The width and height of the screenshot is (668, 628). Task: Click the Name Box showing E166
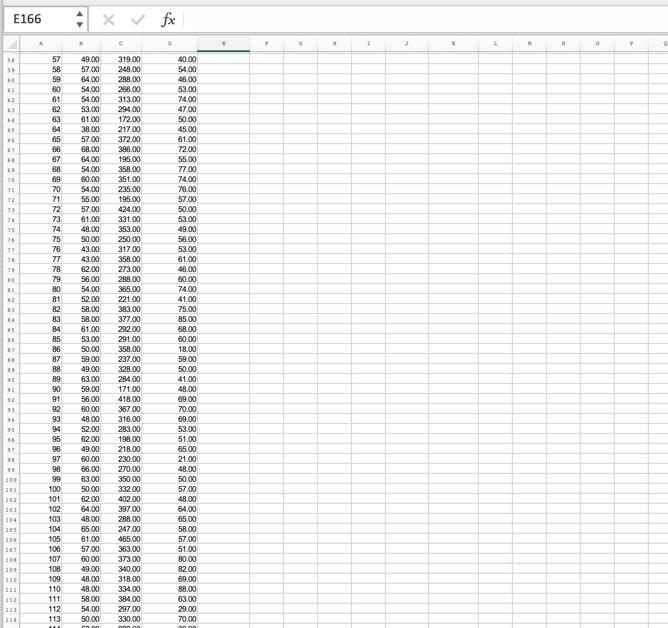38,19
